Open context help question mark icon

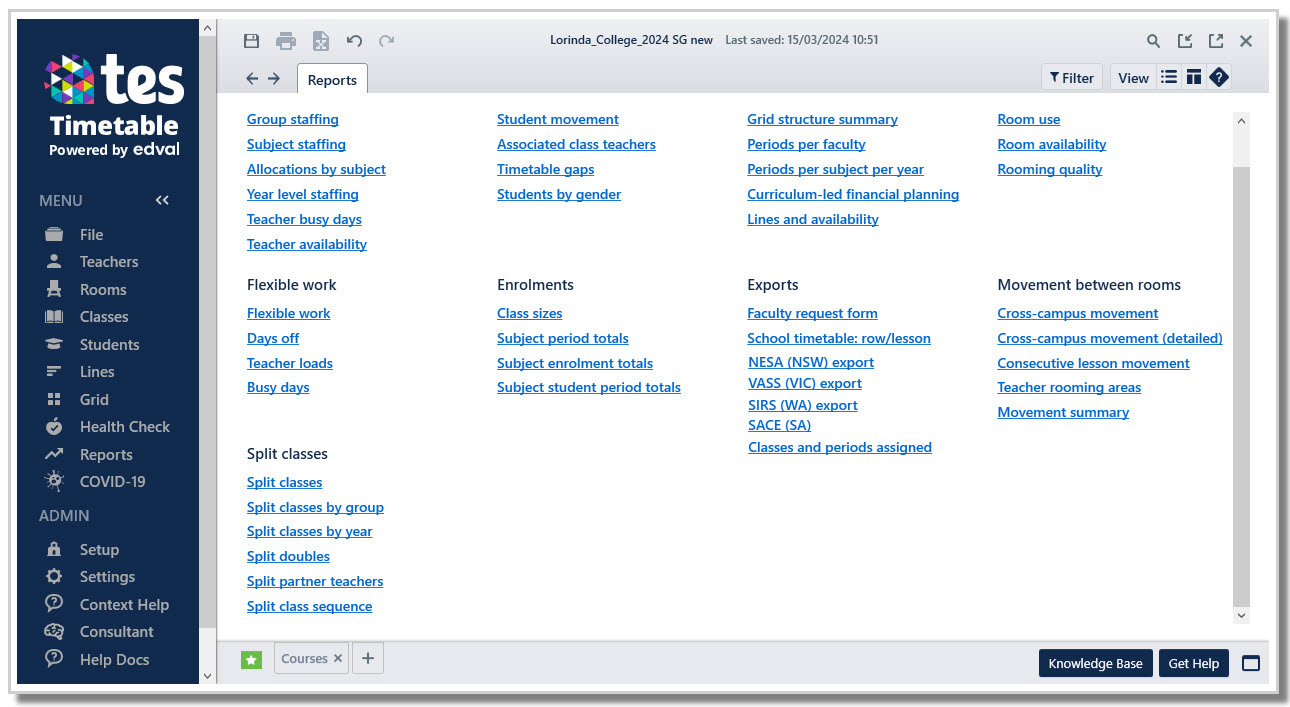coord(1218,78)
